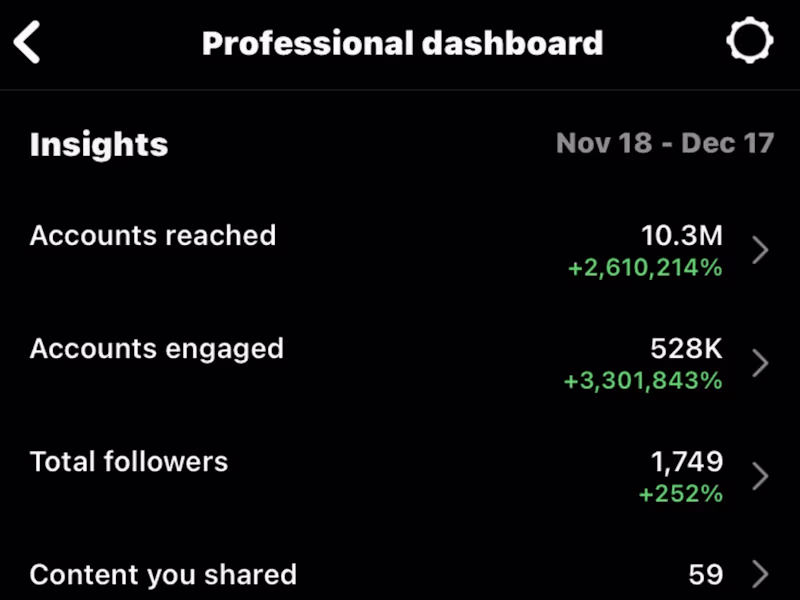This screenshot has width=800, height=600.
Task: Click the +252% follower growth figure
Action: [680, 493]
